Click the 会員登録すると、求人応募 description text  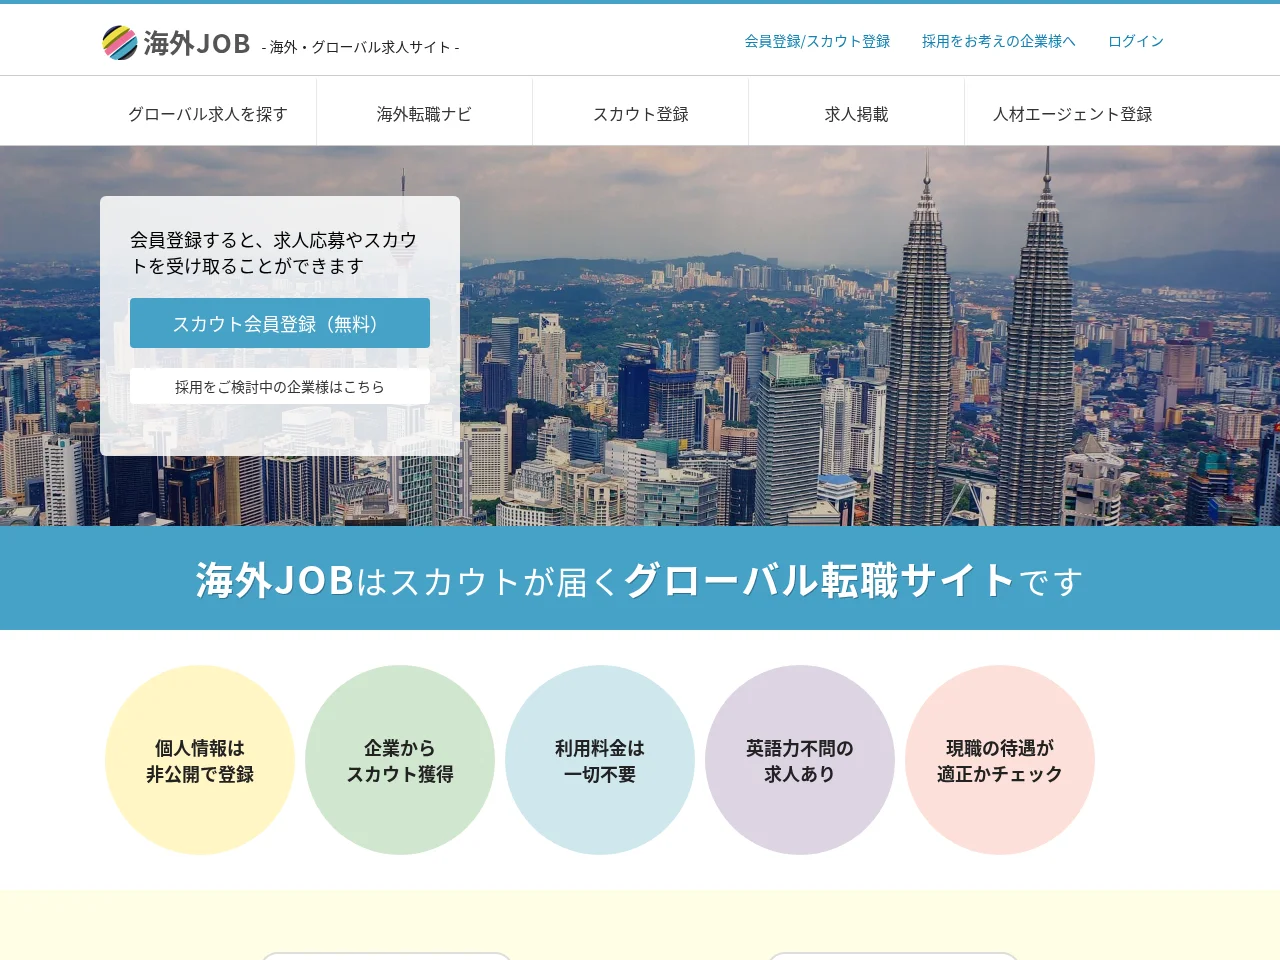point(273,253)
